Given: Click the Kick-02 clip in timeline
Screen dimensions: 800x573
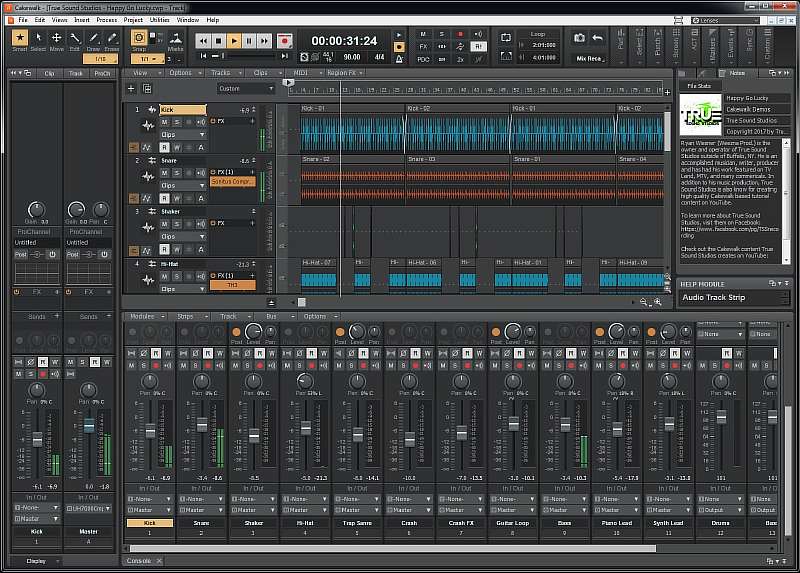Looking at the screenshot, I should [x=458, y=130].
